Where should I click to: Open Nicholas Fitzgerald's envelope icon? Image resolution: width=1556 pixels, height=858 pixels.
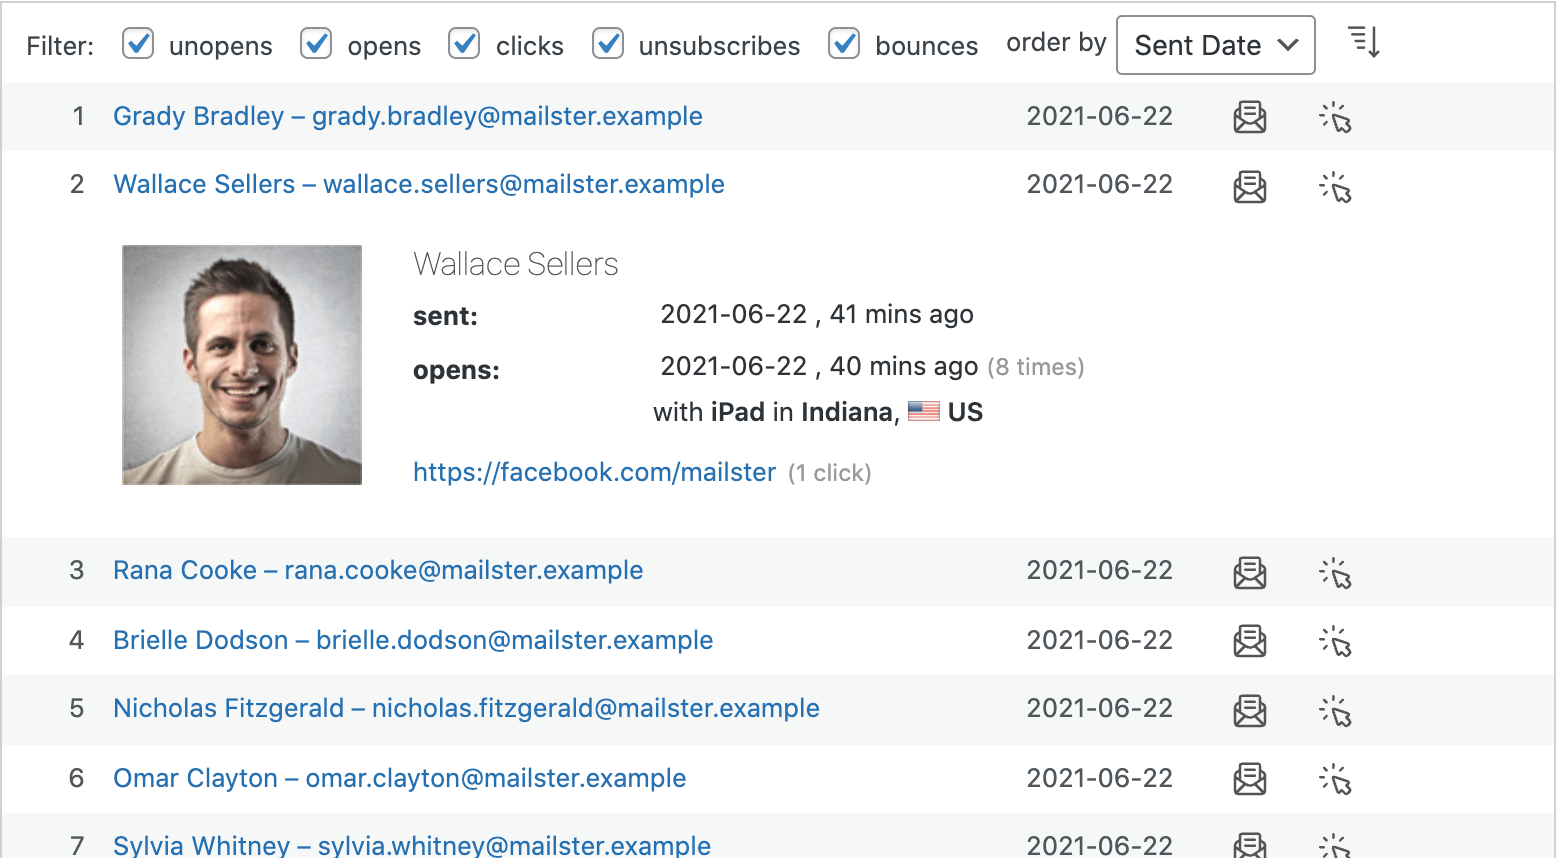(1249, 710)
